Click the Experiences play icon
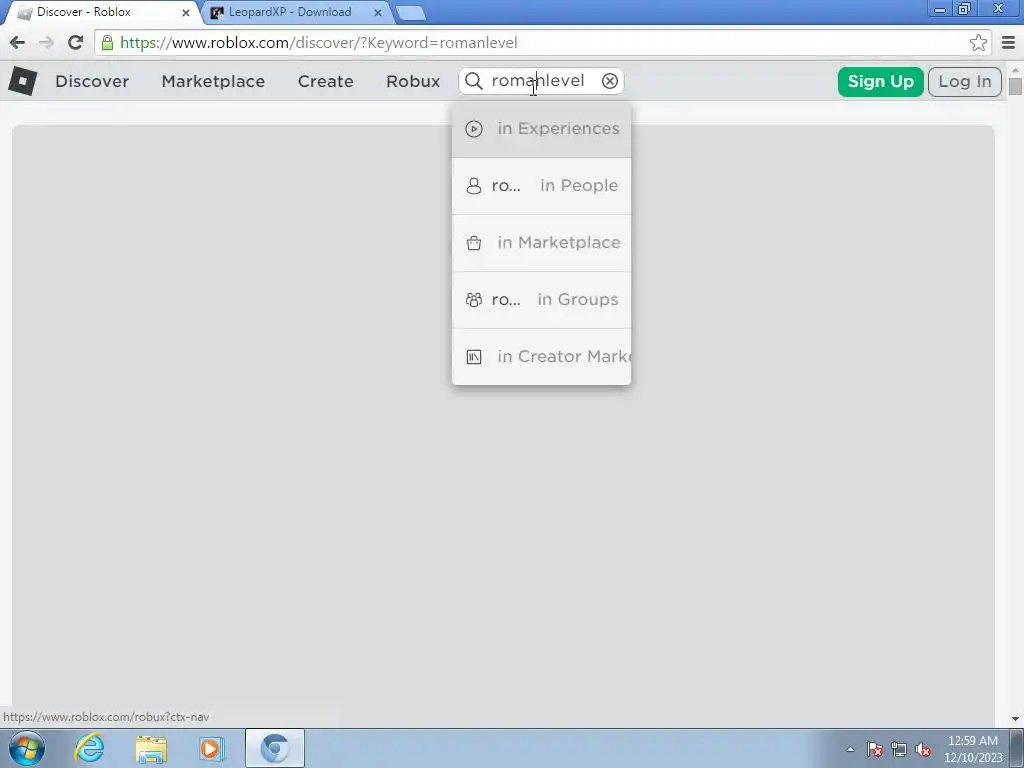The image size is (1024, 768). point(474,129)
